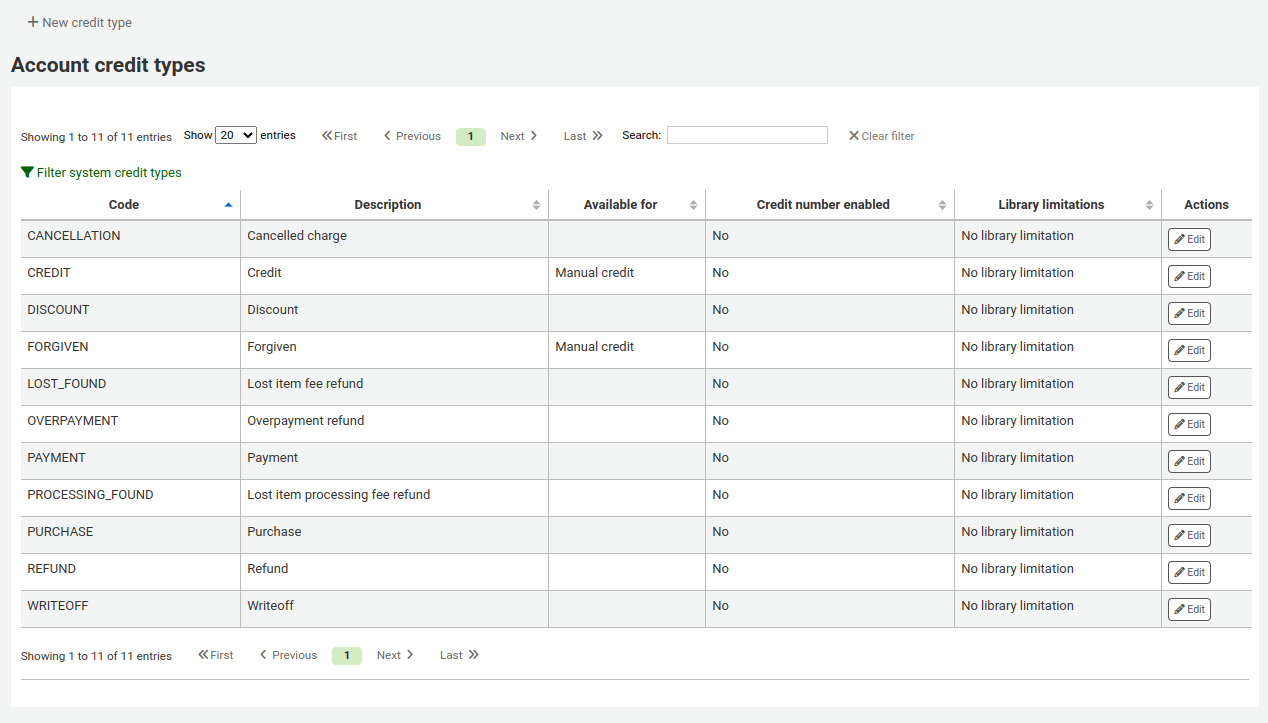Toggle sorting on the Description column
1268x723 pixels.
click(x=388, y=205)
